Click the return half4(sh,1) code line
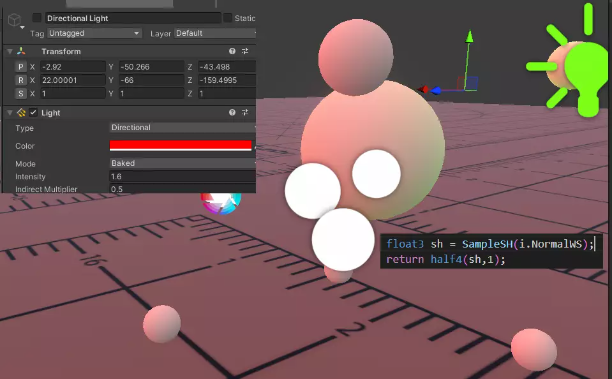The width and height of the screenshot is (612, 379). (445, 260)
